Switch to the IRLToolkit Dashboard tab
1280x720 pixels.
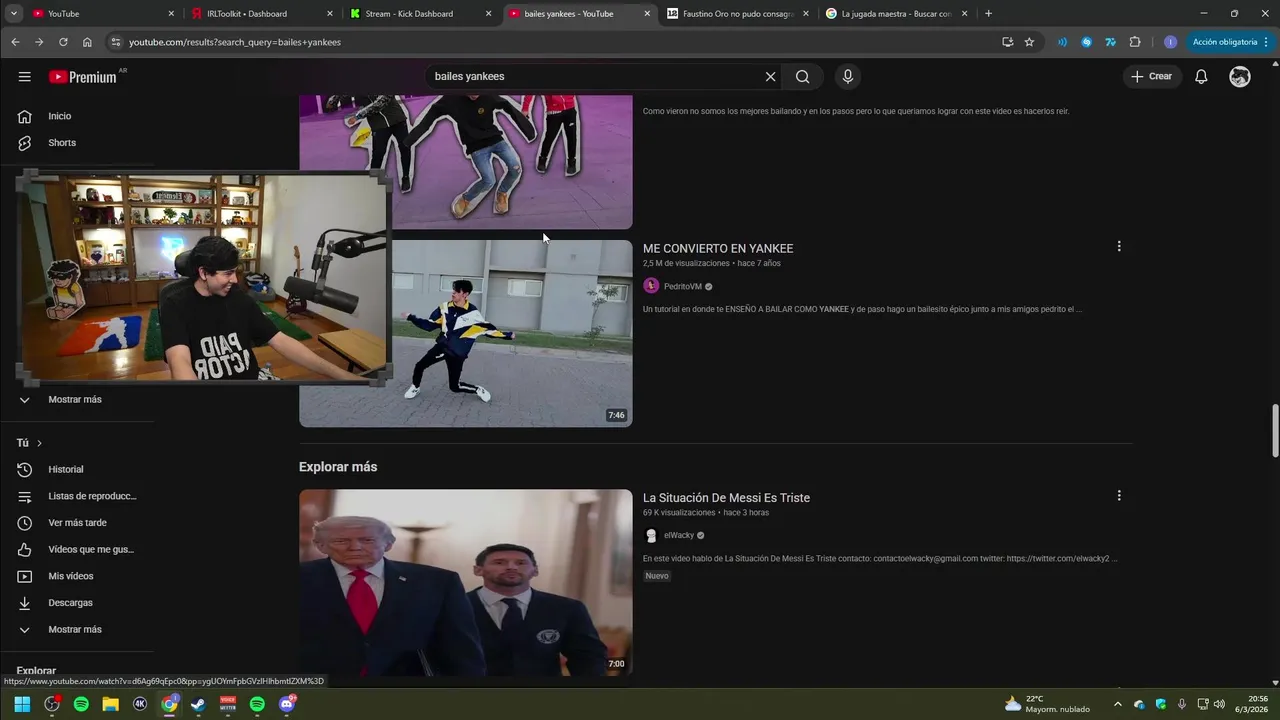262,14
